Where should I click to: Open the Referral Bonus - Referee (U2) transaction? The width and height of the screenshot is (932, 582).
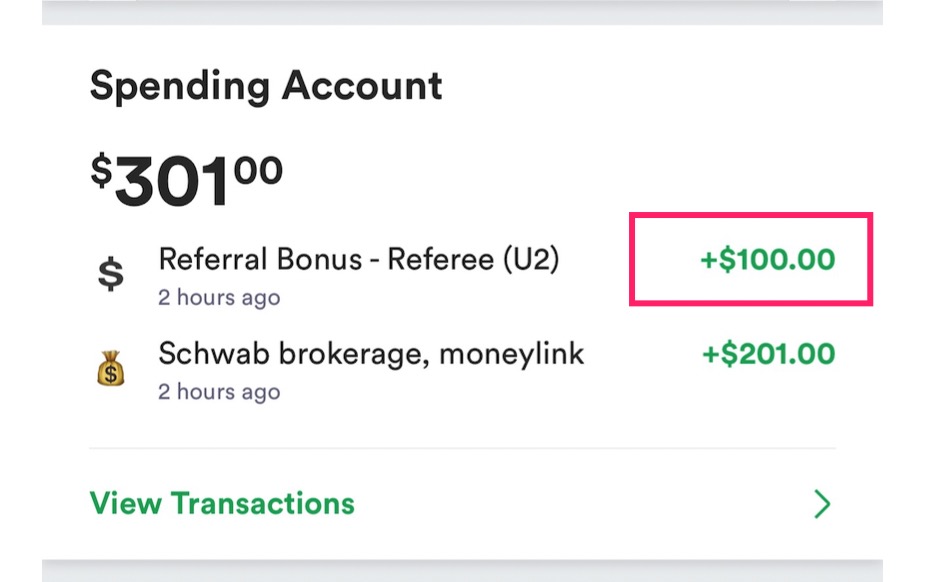coord(360,258)
